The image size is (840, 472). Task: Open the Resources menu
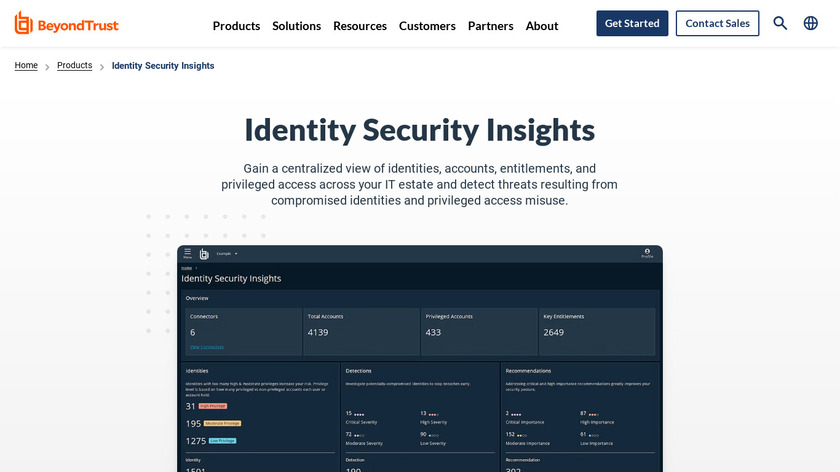pos(359,26)
